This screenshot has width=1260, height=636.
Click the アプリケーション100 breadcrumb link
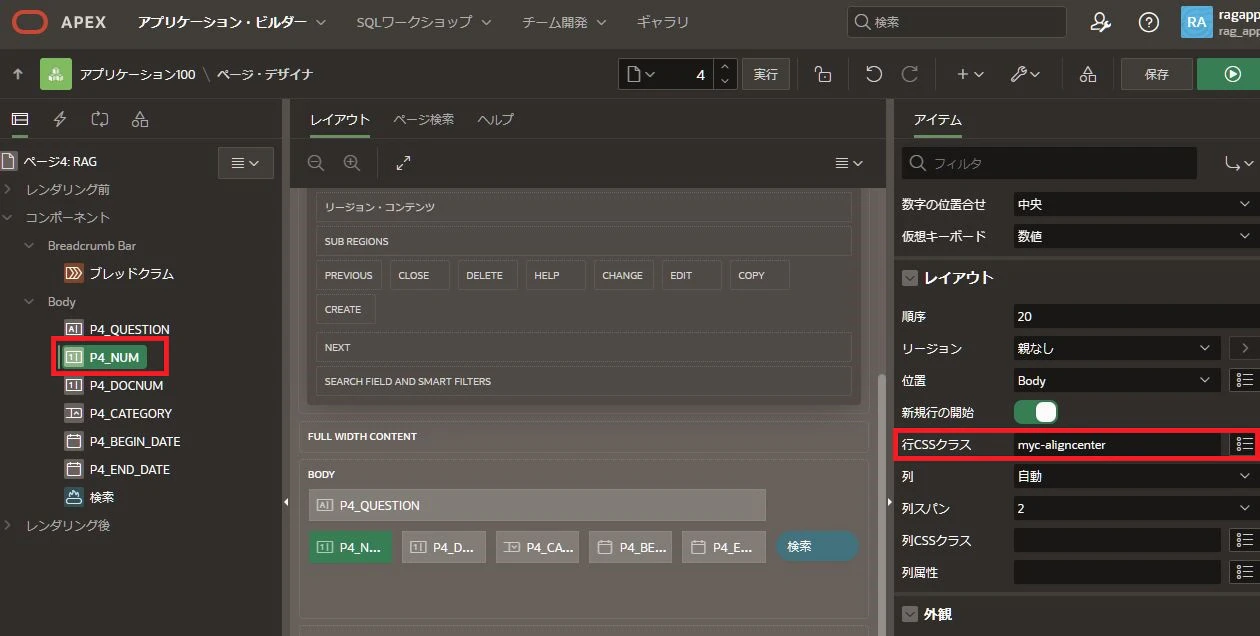pos(137,74)
